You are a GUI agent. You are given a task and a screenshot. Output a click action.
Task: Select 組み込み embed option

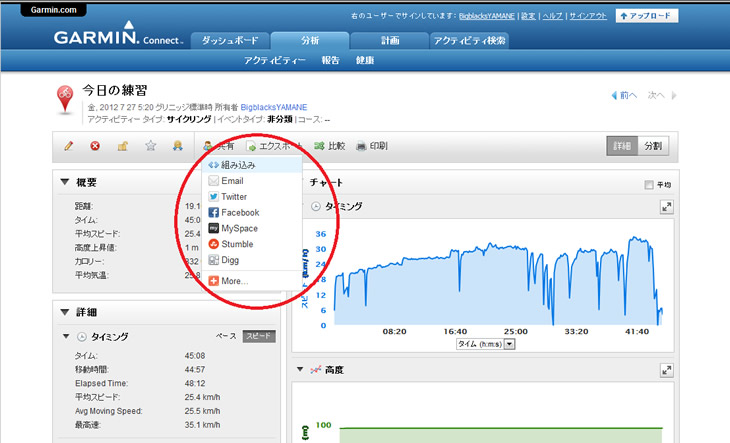[252, 165]
